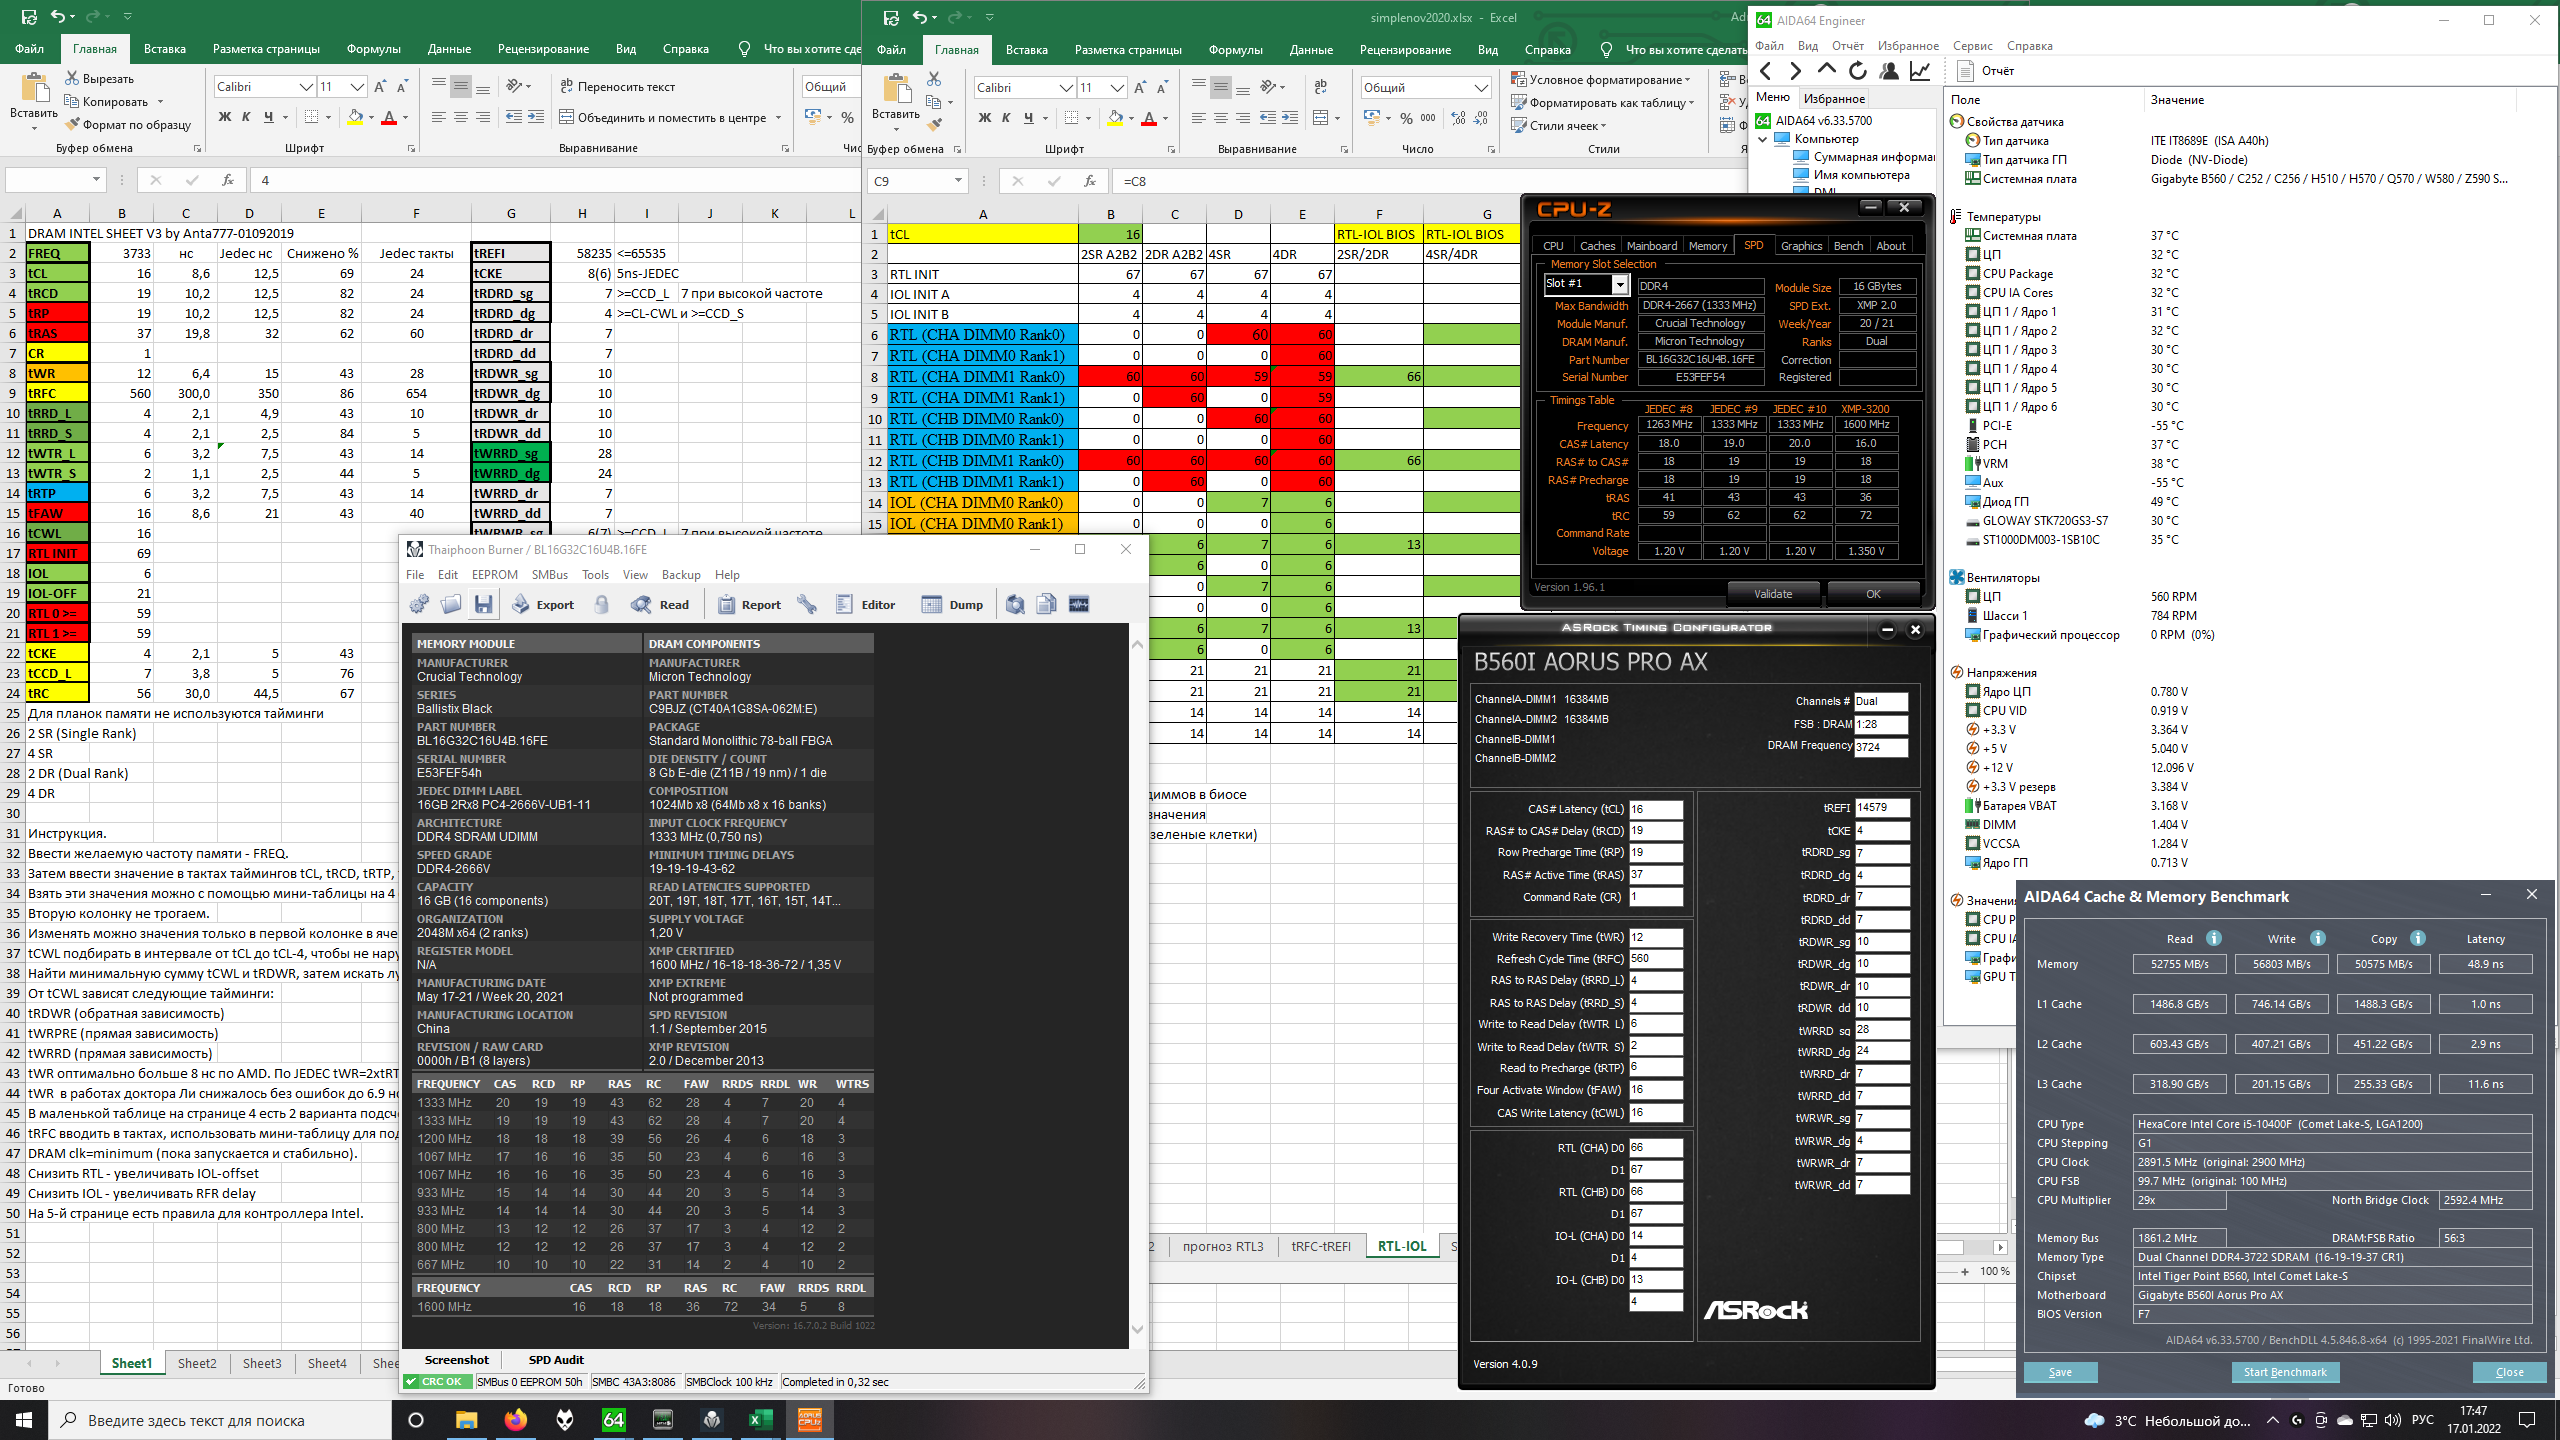
Task: Click tREFI value field in ASRock Timing Configurator
Action: tap(1881, 808)
